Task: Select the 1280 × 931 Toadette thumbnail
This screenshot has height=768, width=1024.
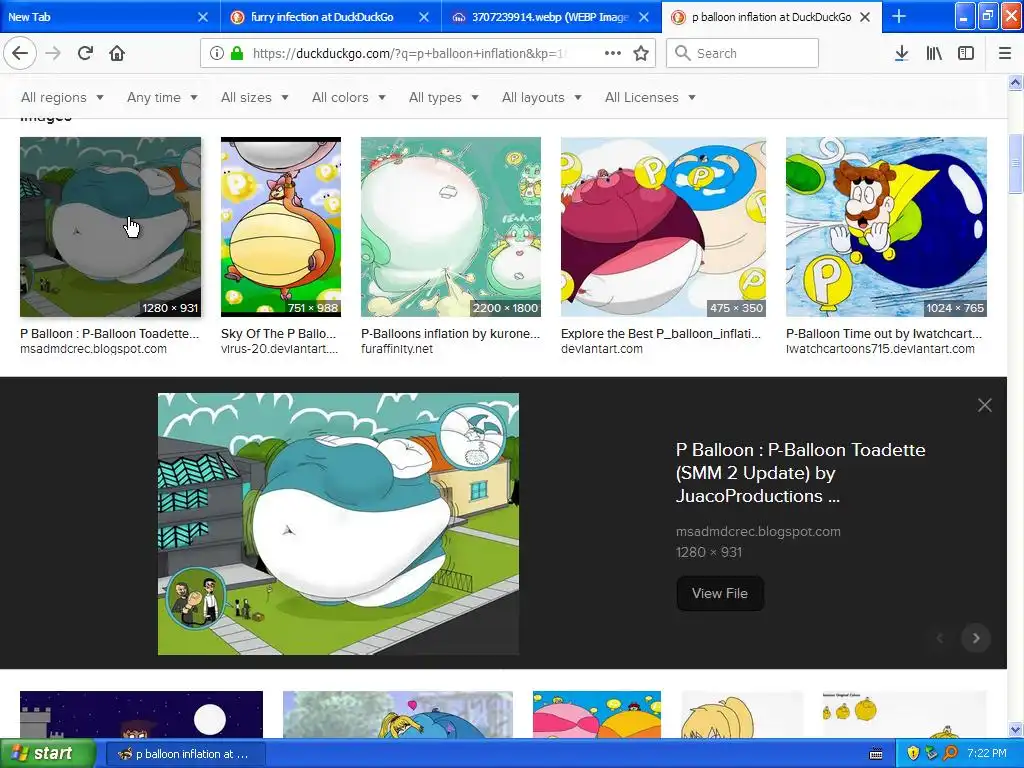Action: [x=110, y=227]
